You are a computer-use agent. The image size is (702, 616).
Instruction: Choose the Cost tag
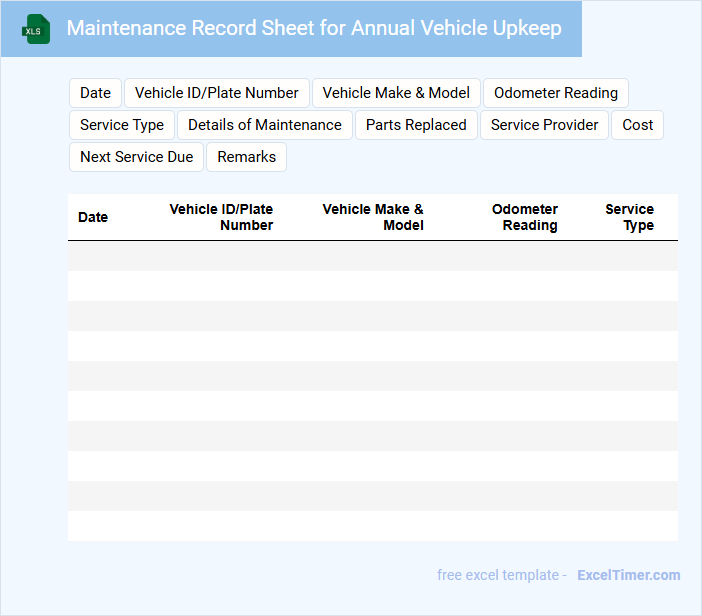coord(637,125)
